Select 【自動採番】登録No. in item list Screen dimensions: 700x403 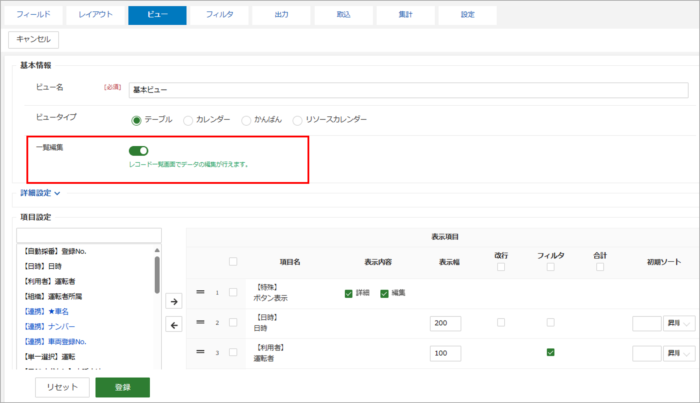pos(55,251)
